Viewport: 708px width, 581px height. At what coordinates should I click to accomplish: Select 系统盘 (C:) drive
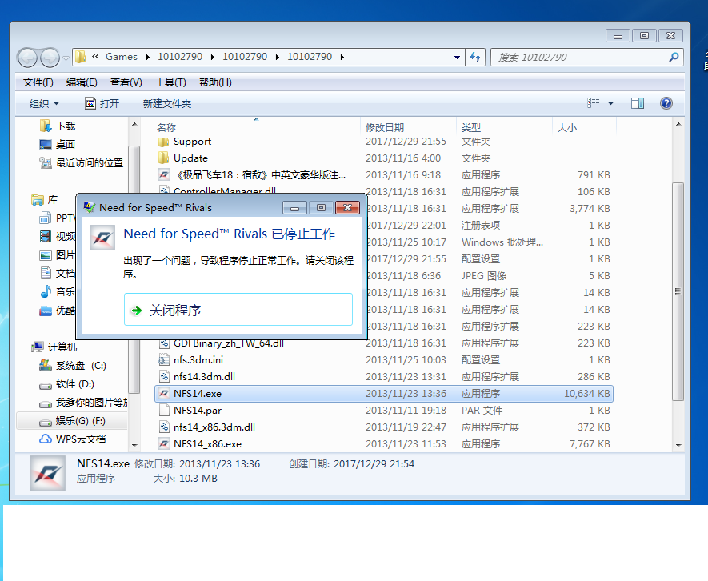[73, 366]
